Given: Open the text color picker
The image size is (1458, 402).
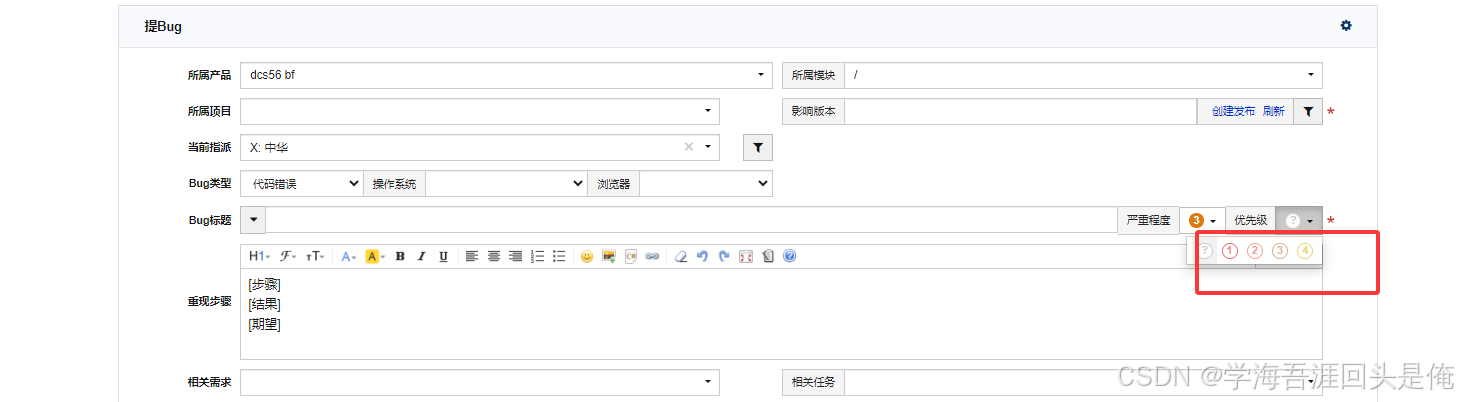Looking at the screenshot, I should coord(348,257).
